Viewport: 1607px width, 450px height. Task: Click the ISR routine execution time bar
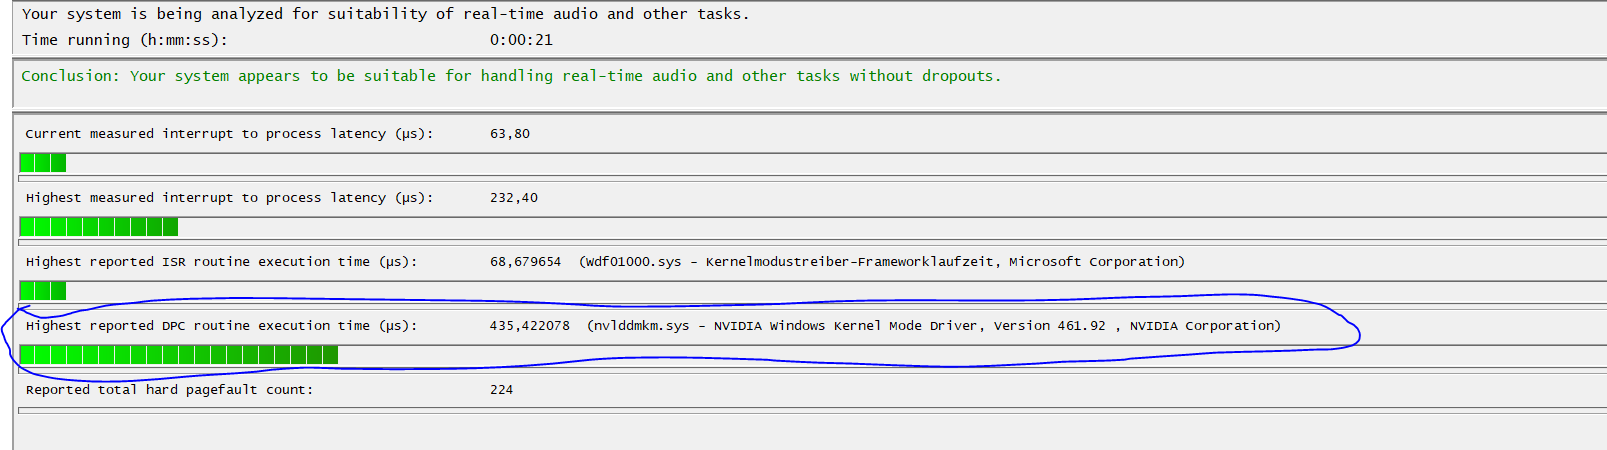click(x=43, y=291)
